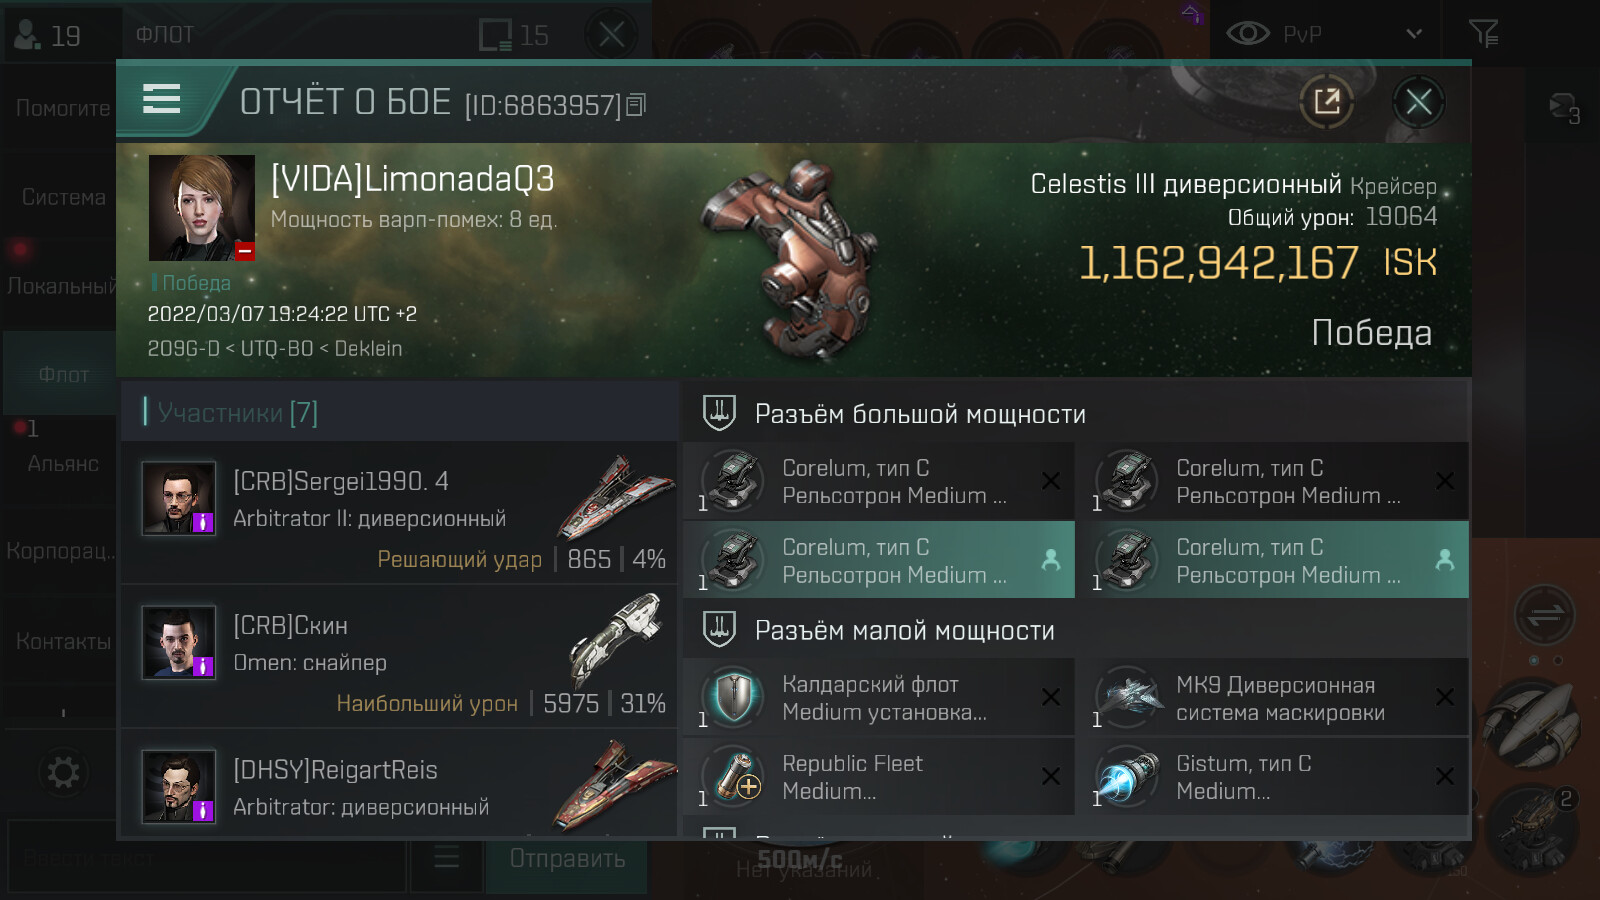The height and width of the screenshot is (900, 1600).
Task: Click the Отправить send button
Action: (567, 858)
